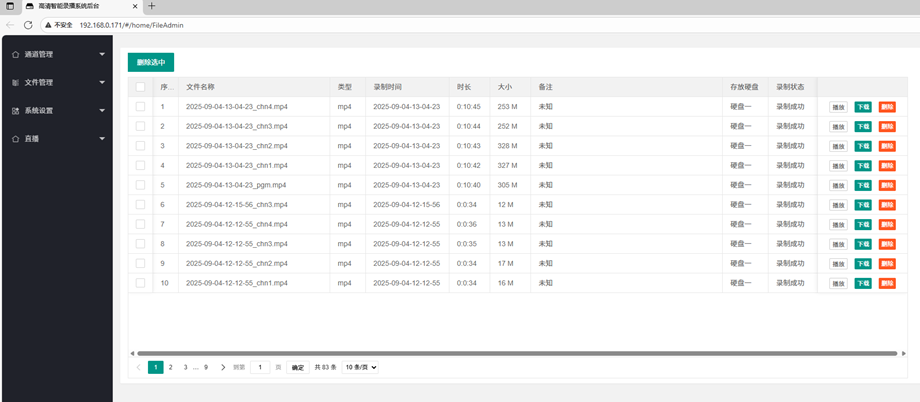The height and width of the screenshot is (402, 920).
Task: Click the green 删除选中 button
Action: pos(151,62)
